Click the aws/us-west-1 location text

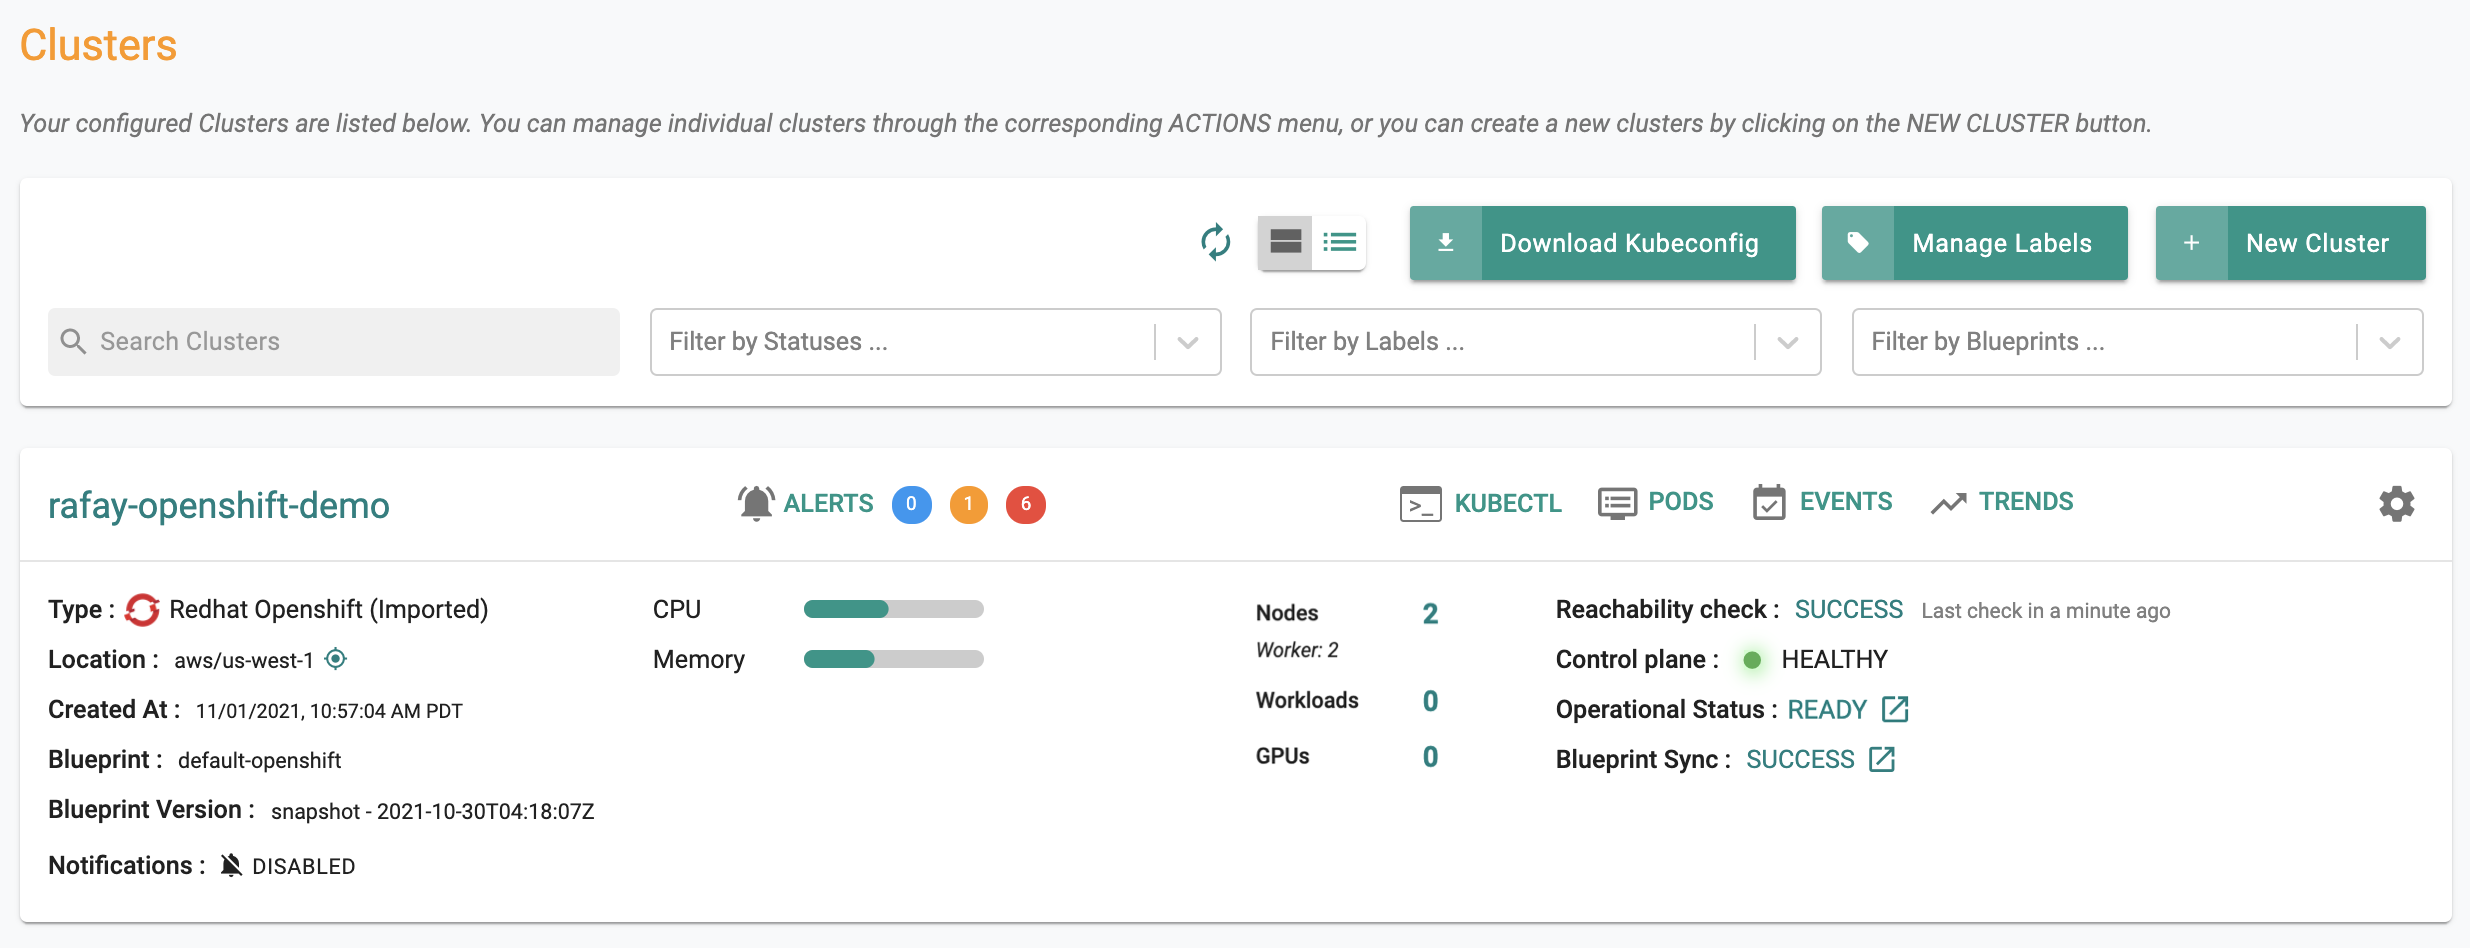[x=244, y=661]
